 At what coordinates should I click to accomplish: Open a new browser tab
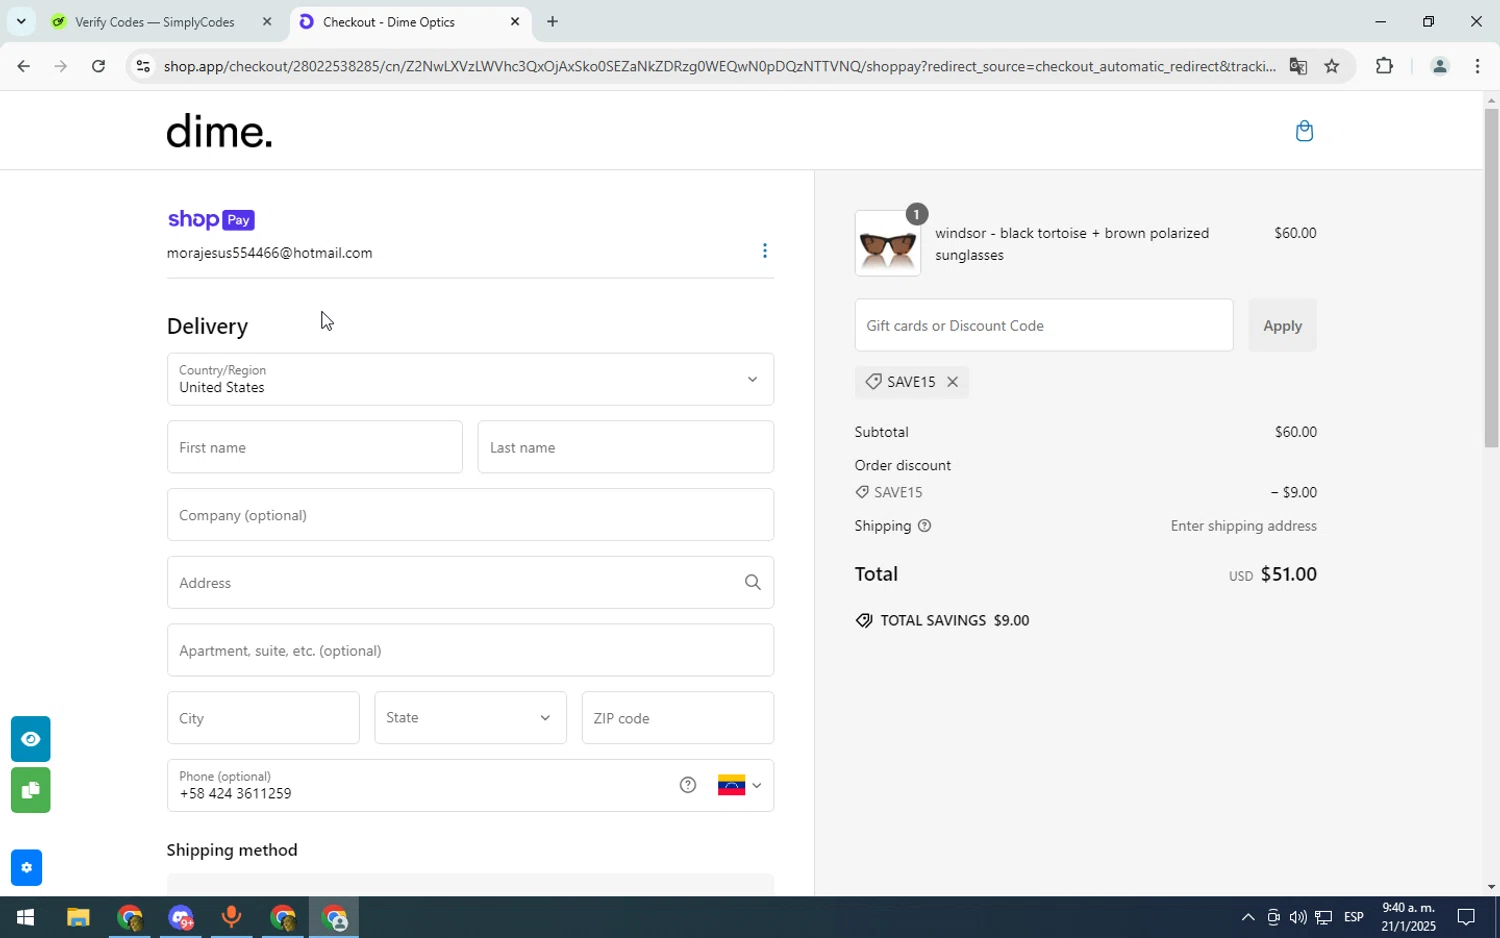click(552, 22)
